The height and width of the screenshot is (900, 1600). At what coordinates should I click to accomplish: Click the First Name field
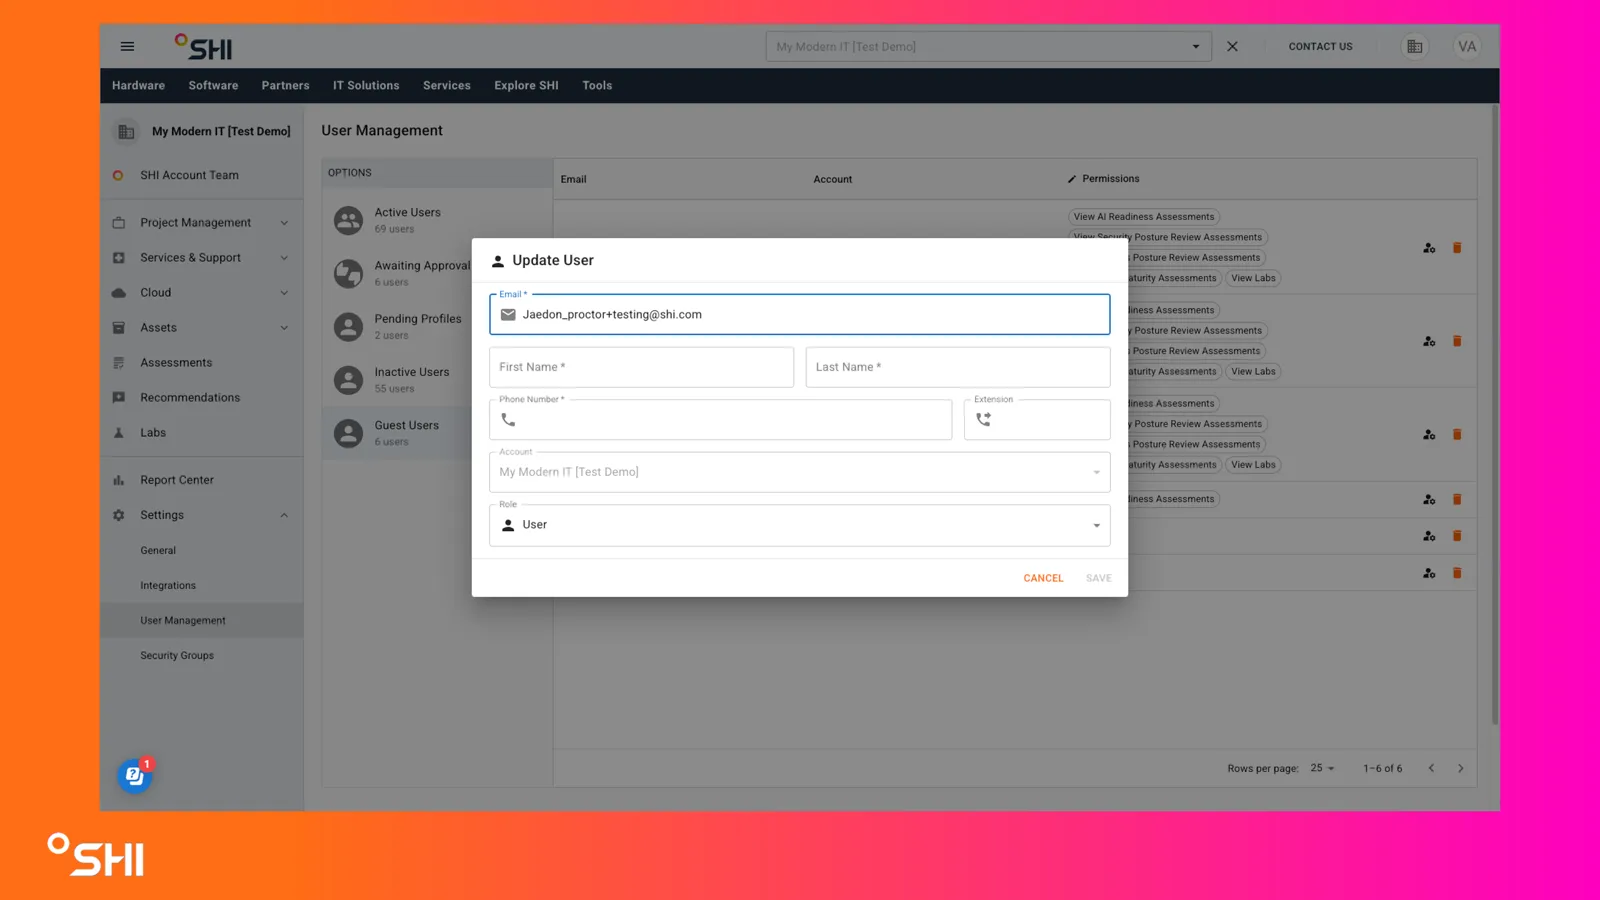pyautogui.click(x=641, y=367)
